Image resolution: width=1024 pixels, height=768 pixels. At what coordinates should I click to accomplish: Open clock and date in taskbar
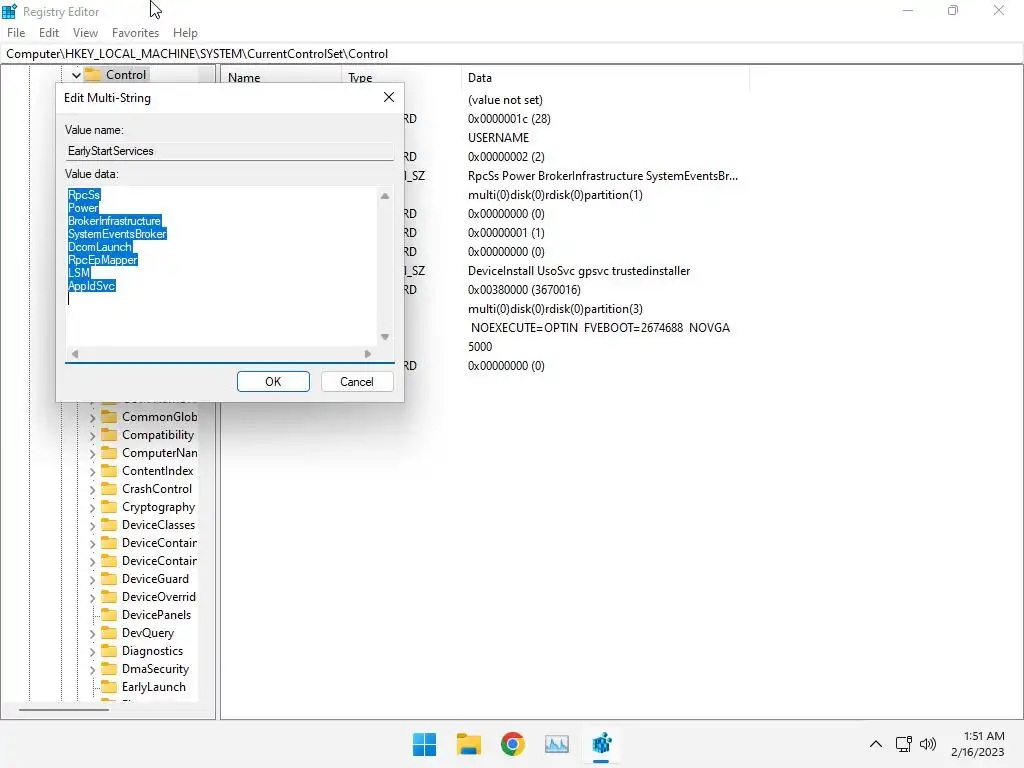(978, 744)
